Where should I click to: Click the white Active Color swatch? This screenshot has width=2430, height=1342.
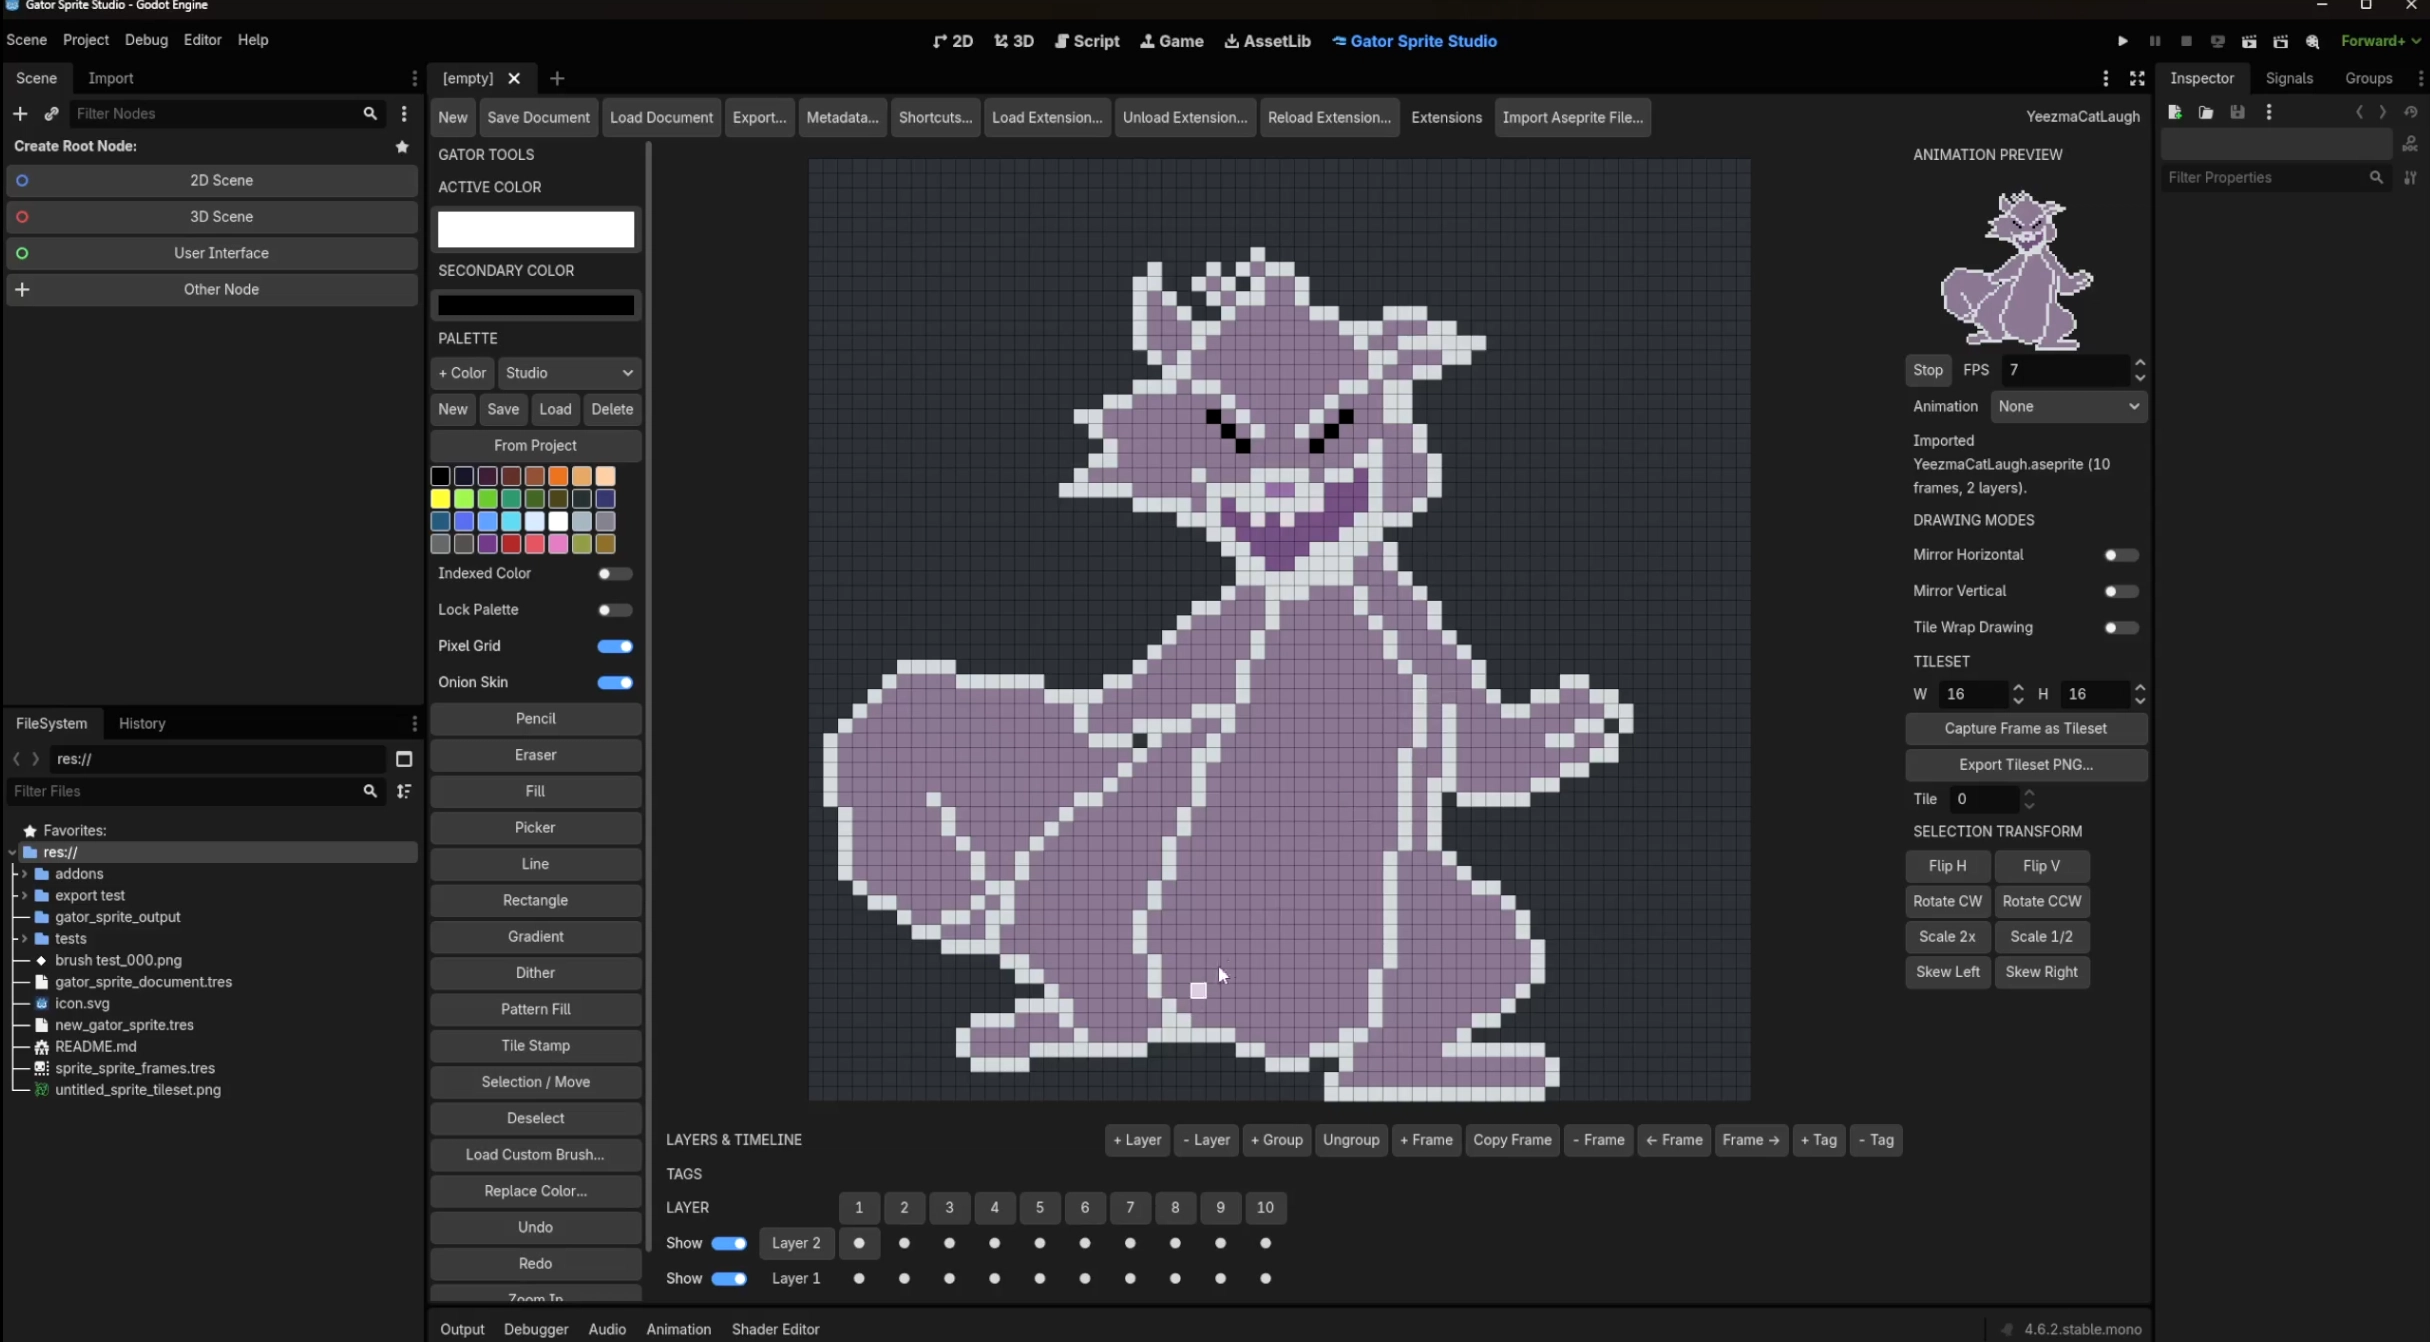[535, 229]
